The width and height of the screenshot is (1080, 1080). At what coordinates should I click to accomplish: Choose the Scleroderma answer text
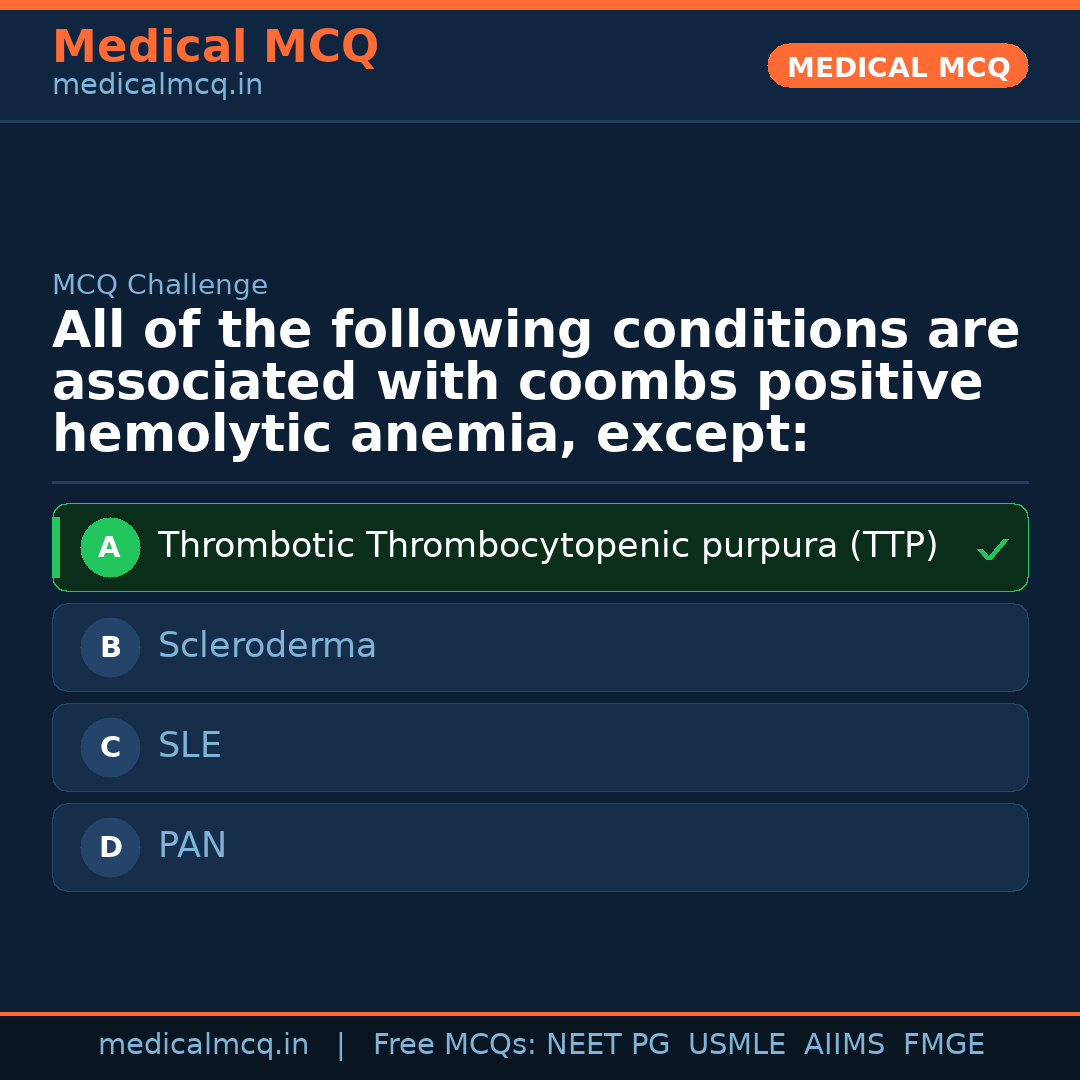(267, 646)
